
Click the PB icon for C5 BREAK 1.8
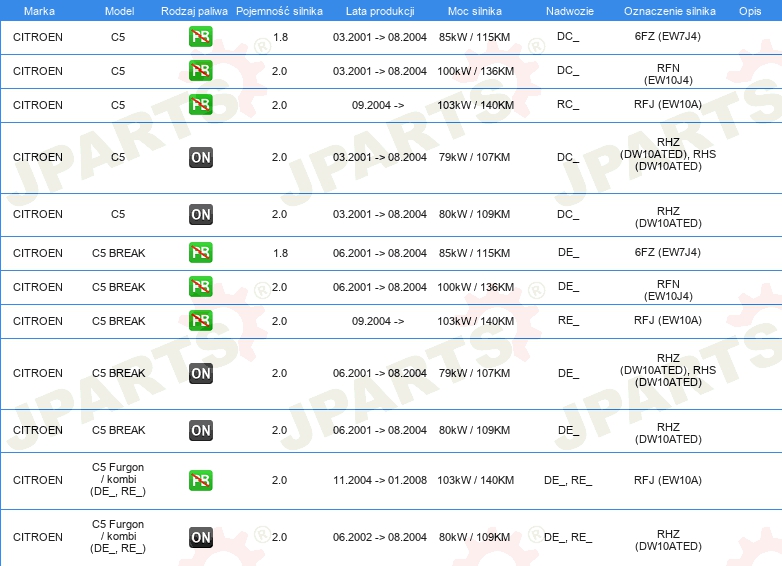[200, 253]
